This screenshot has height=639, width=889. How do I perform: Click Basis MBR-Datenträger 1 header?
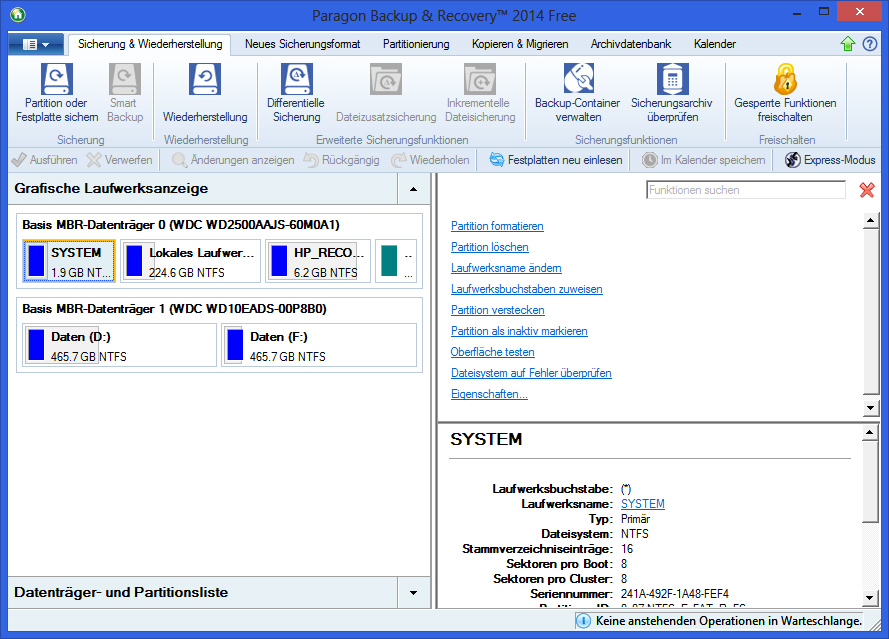(x=174, y=309)
